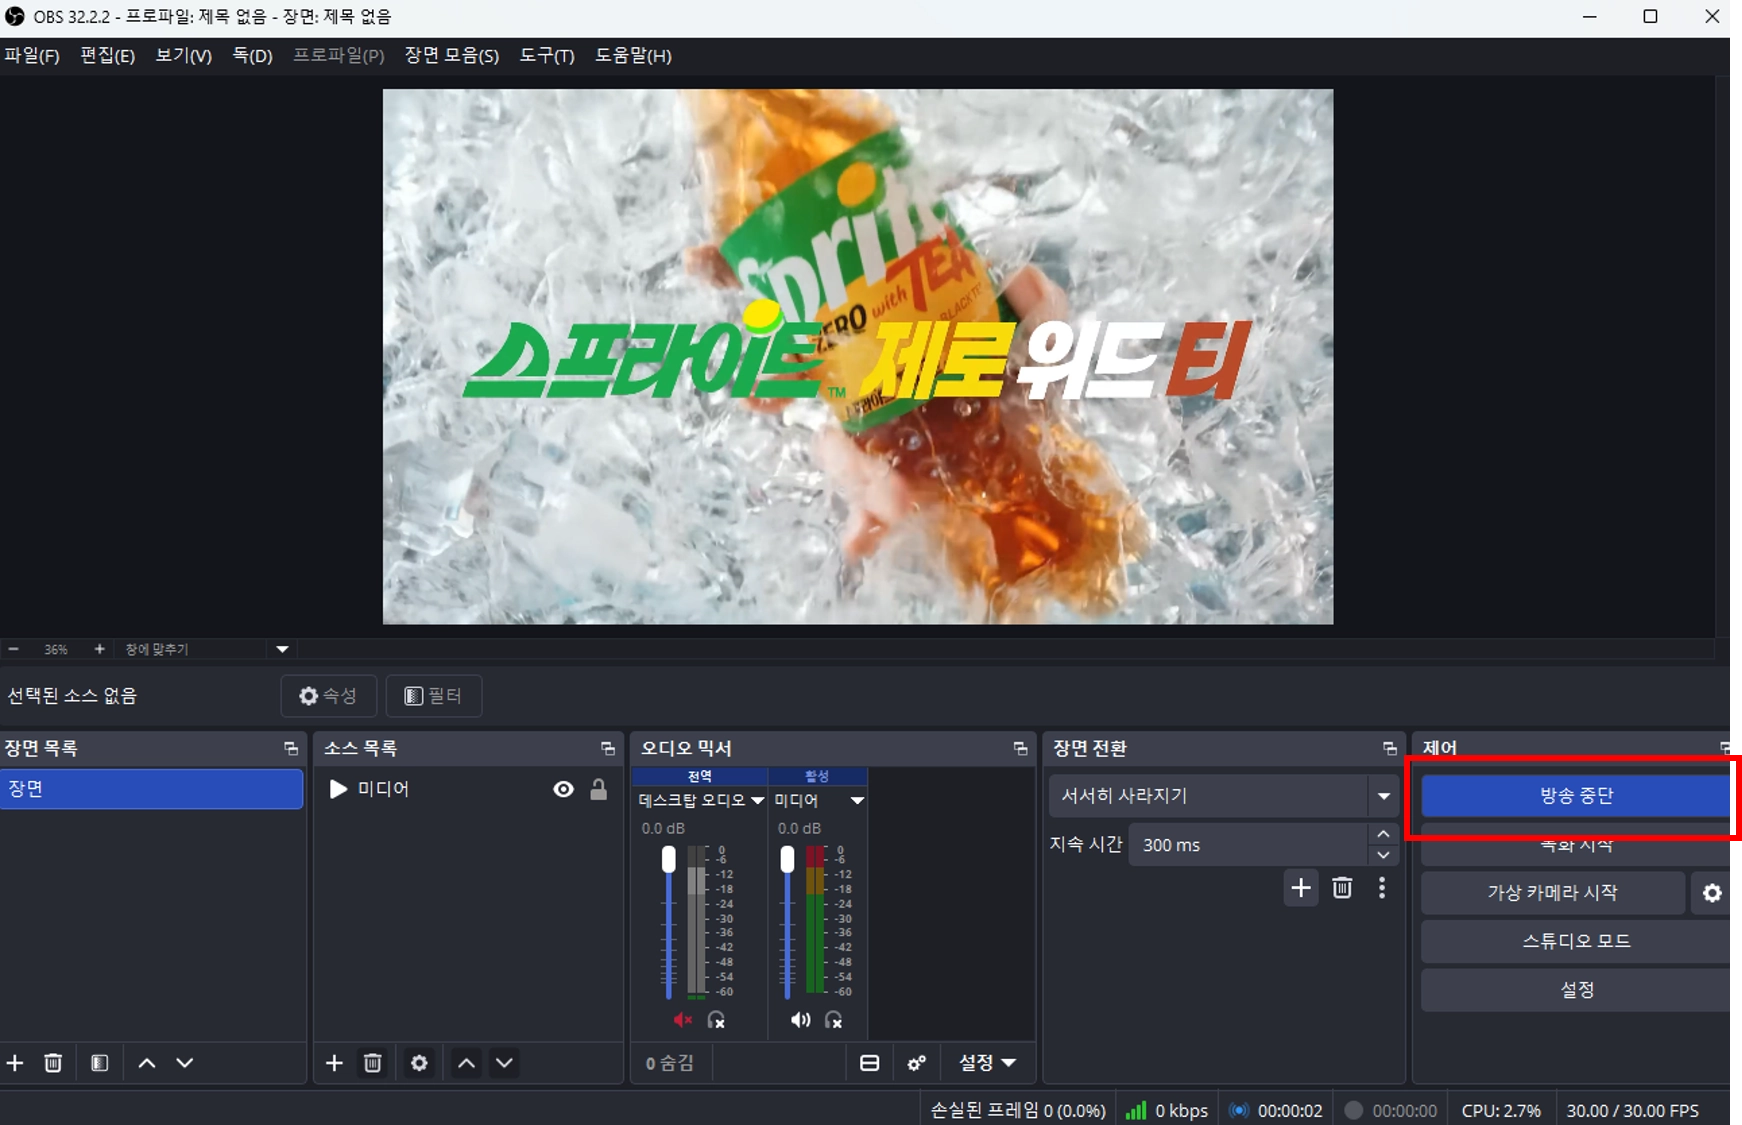Image resolution: width=1742 pixels, height=1125 pixels.
Task: Unmute the 데스크탑 오디오 speaker icon
Action: click(x=683, y=1020)
